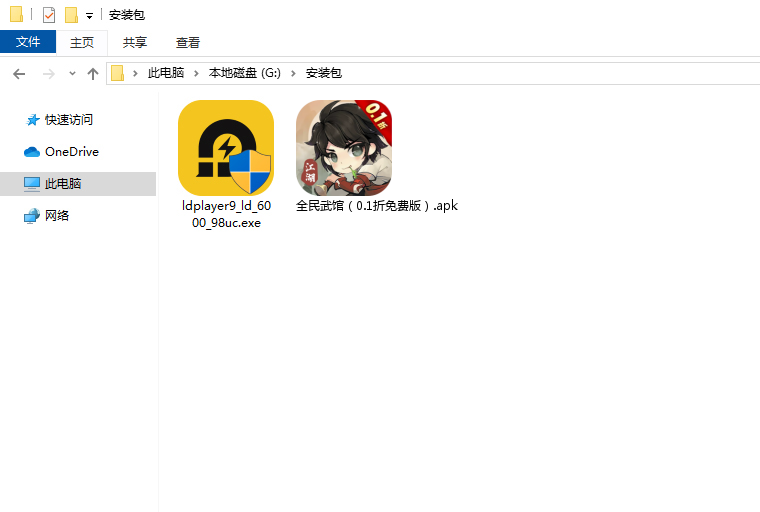Select 安装包 in the address path
The width and height of the screenshot is (760, 512).
[324, 73]
